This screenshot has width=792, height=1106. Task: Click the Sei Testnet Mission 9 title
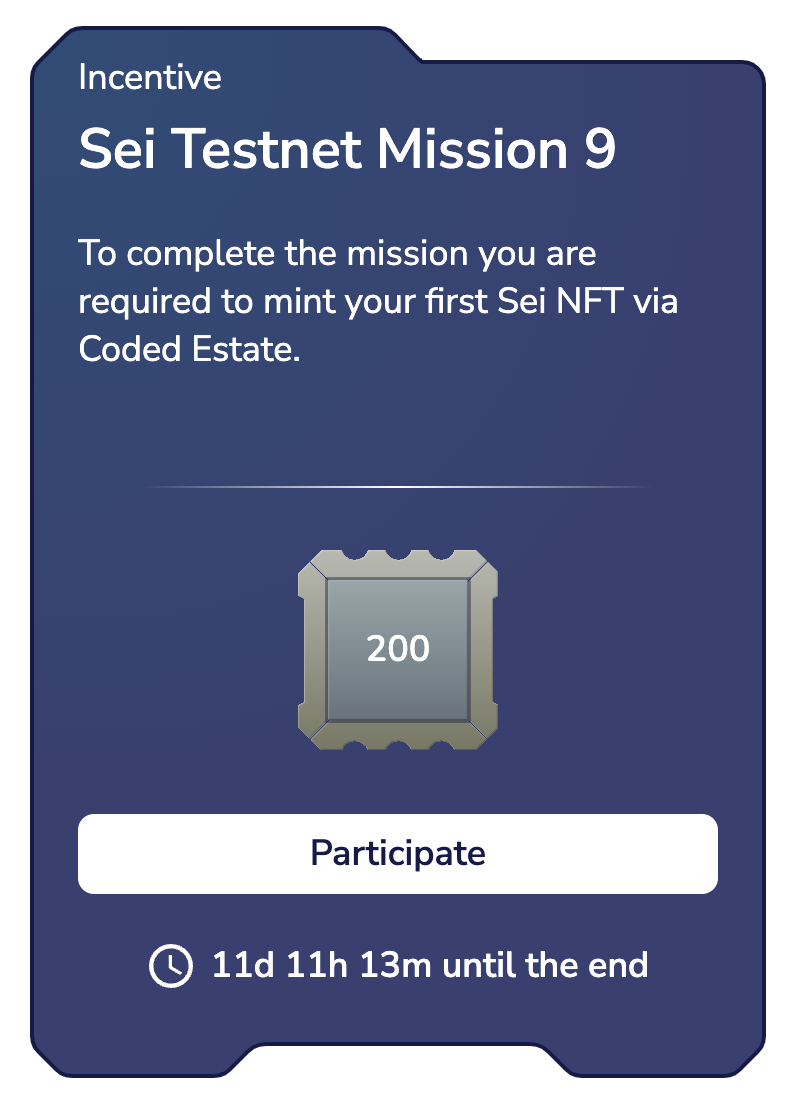[x=346, y=150]
